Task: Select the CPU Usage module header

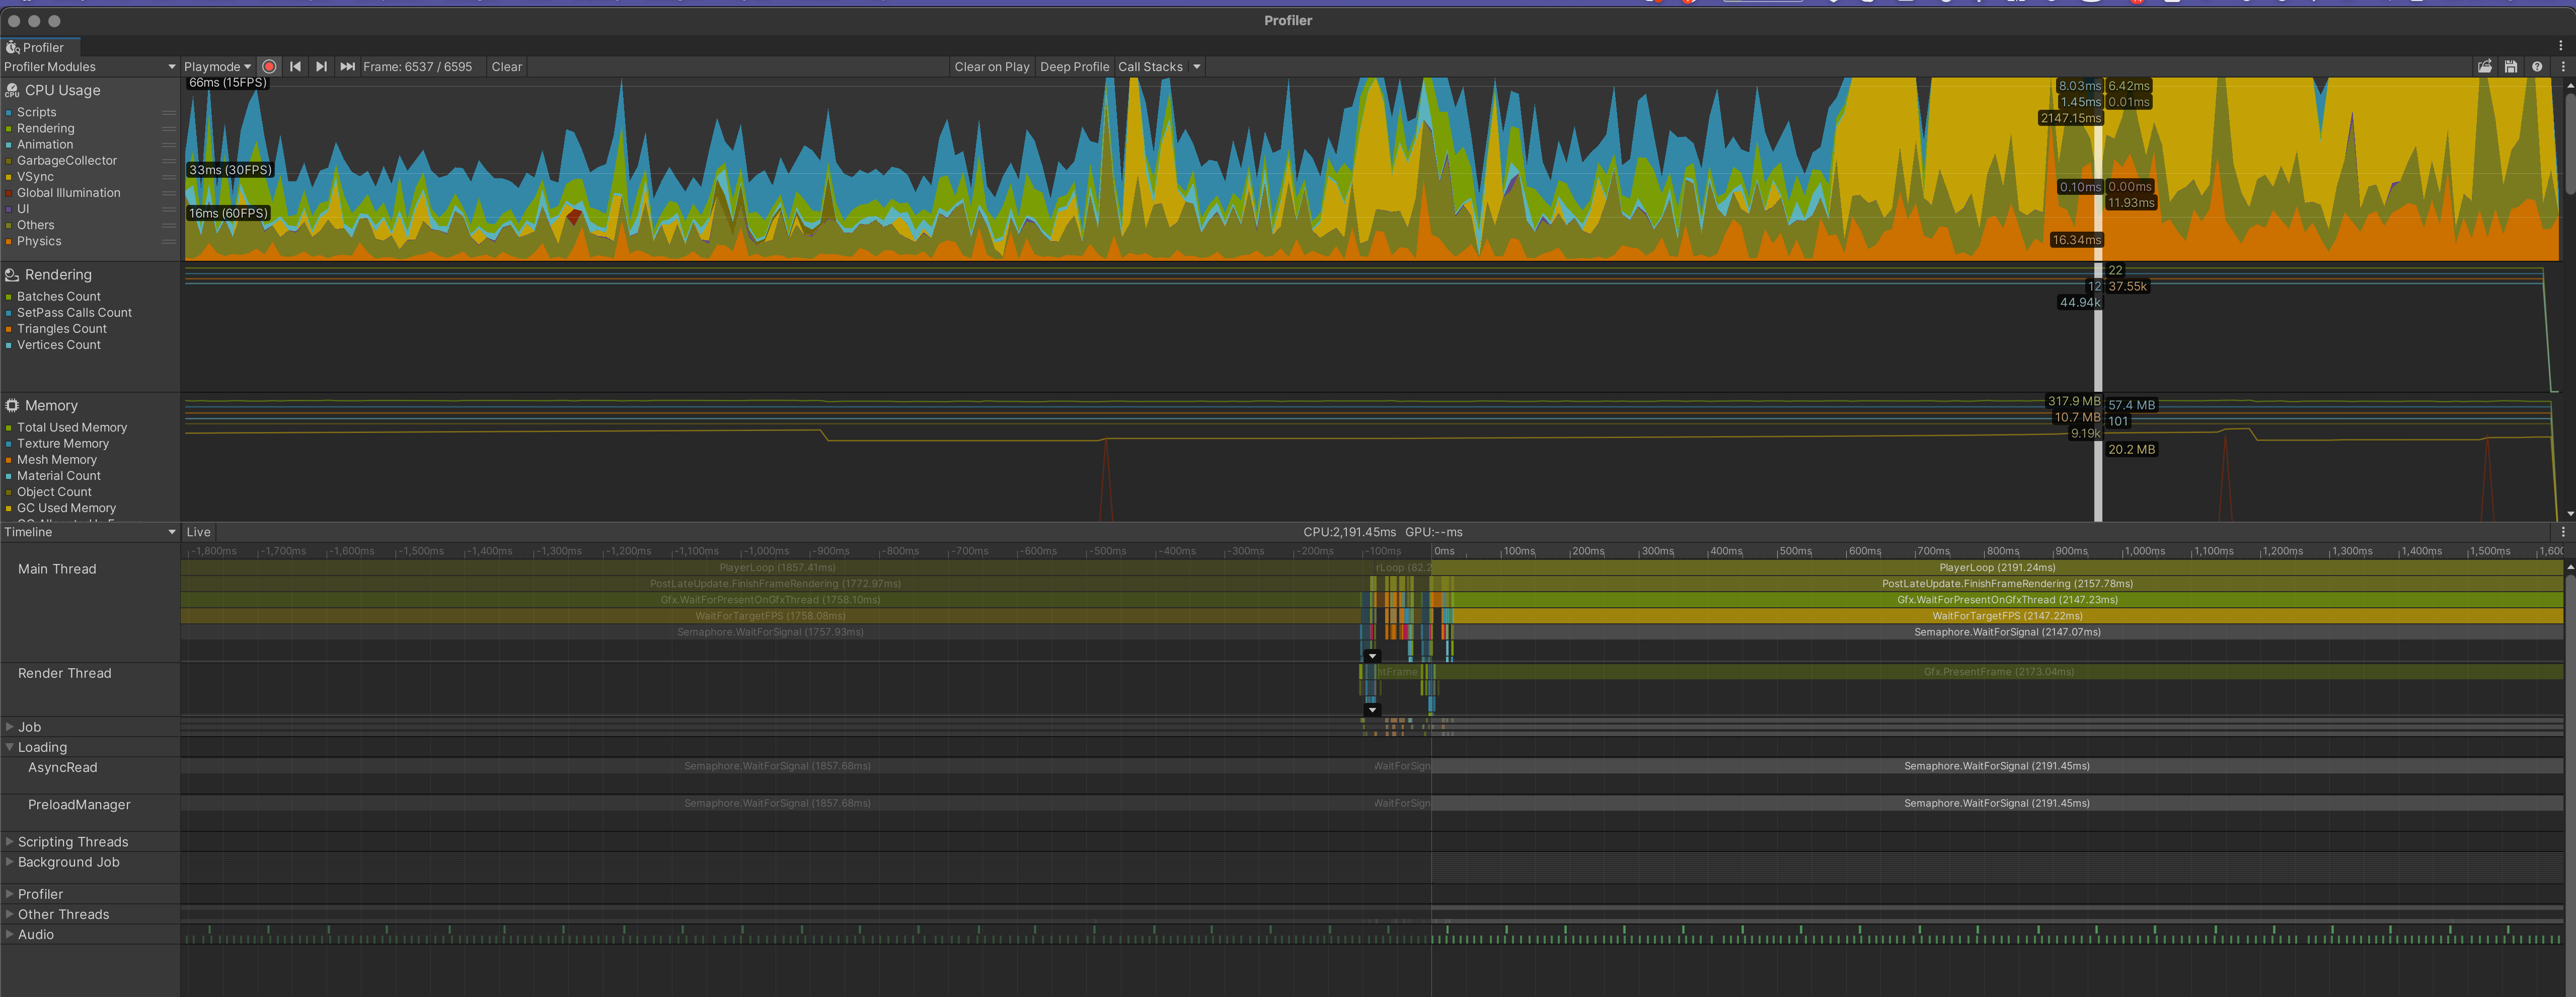Action: 62,90
